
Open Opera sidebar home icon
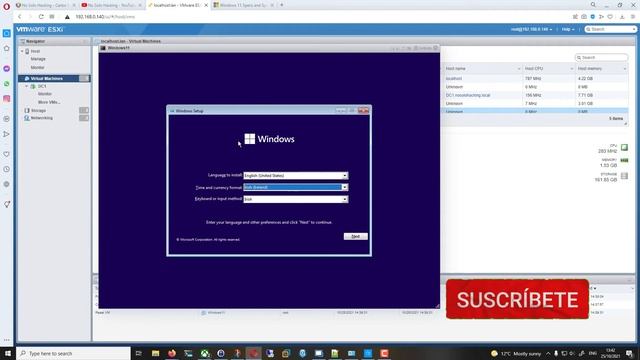7,49
